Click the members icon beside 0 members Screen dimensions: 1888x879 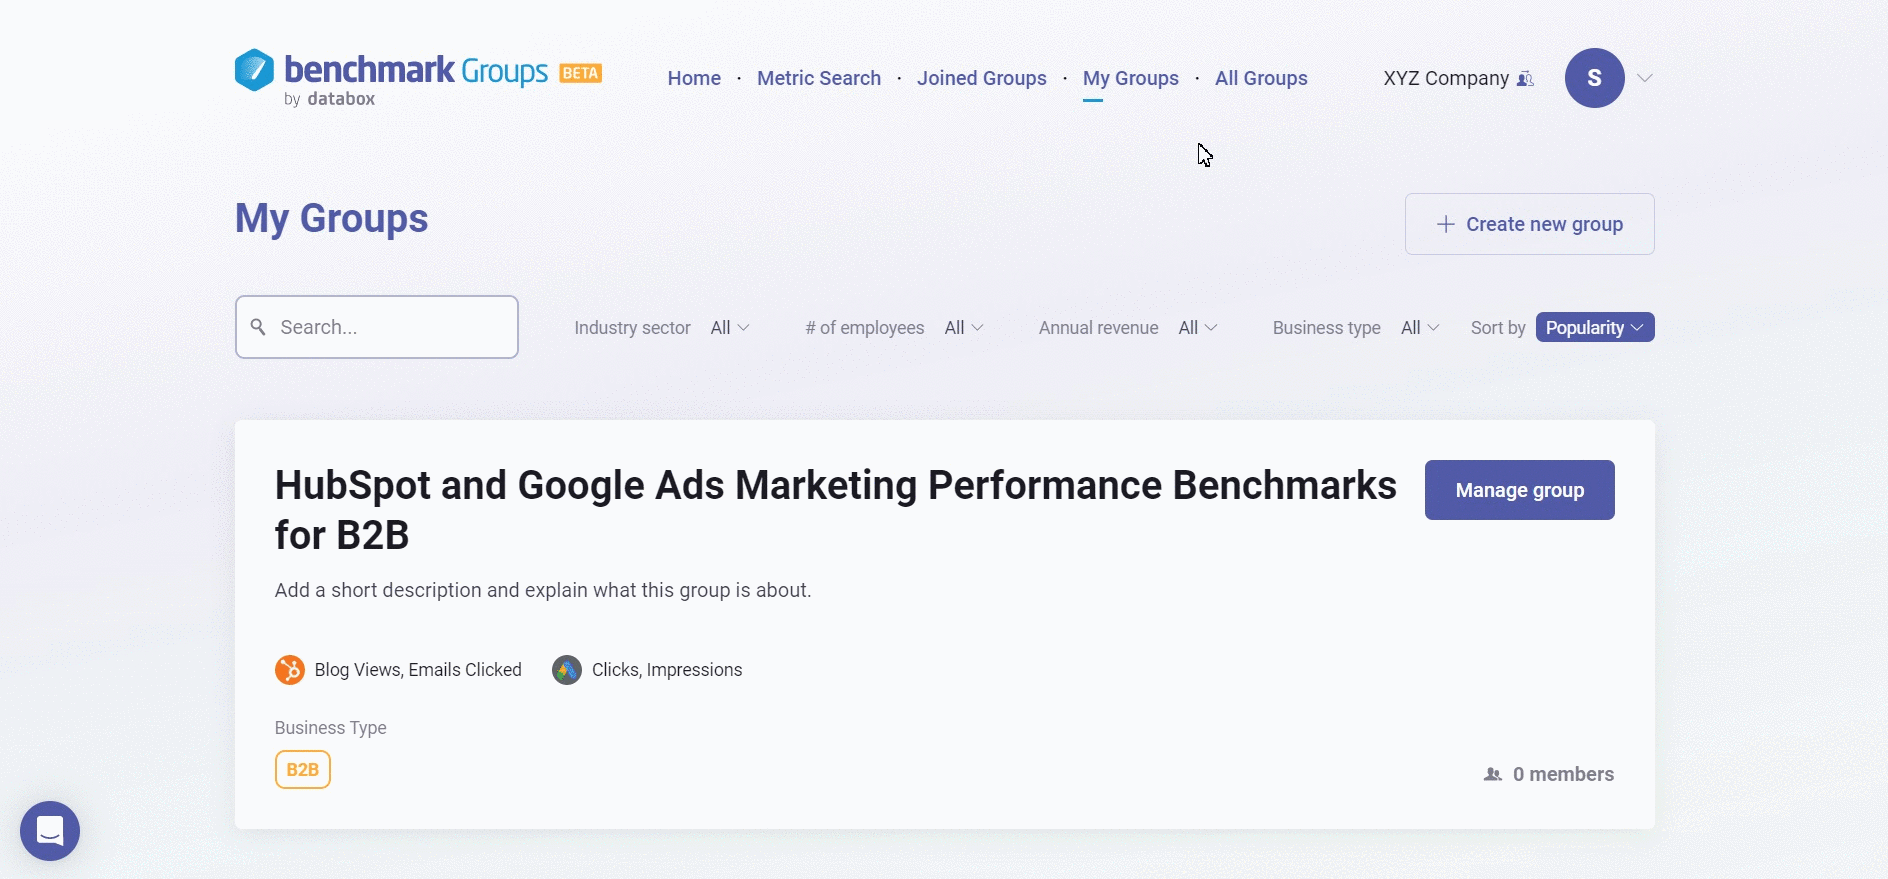[1492, 774]
